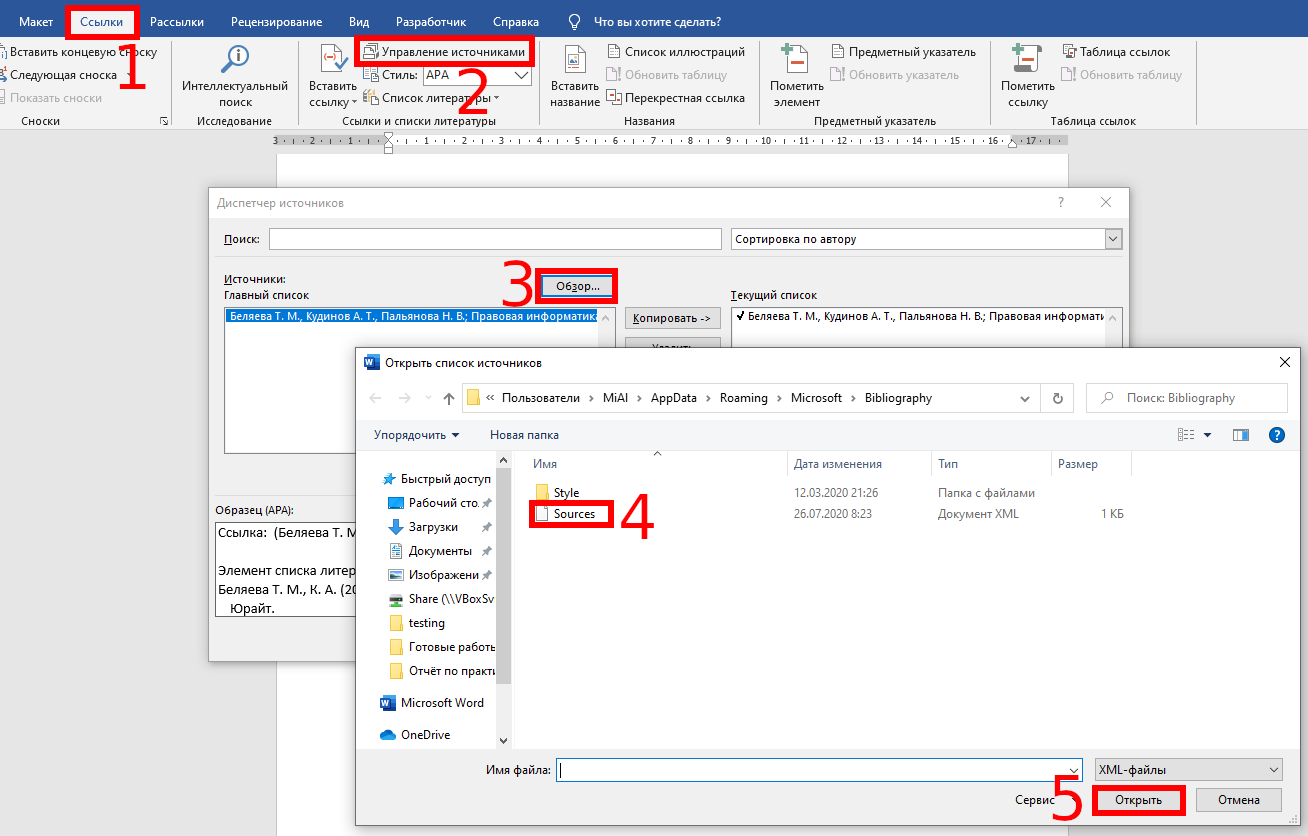Click Вставить название caption icon

pyautogui.click(x=575, y=60)
